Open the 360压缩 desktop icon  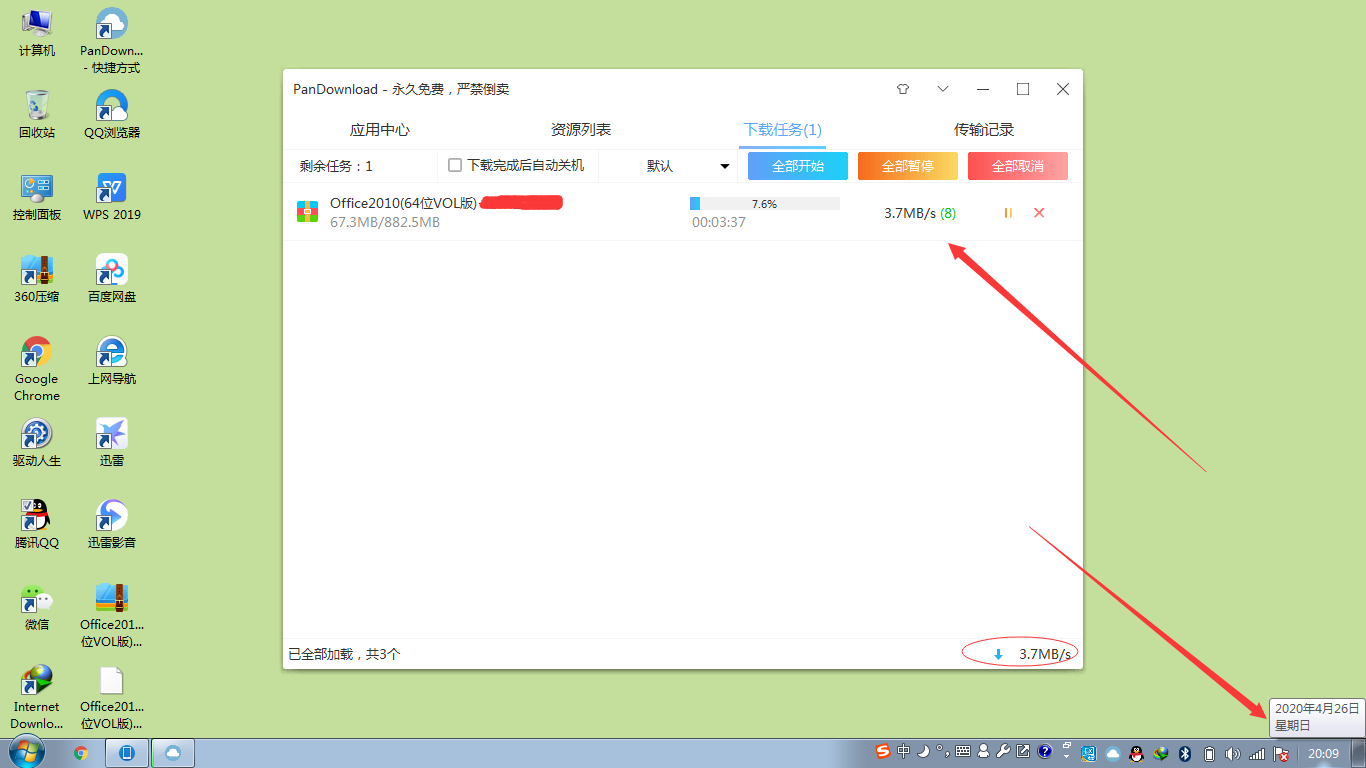pos(37,279)
